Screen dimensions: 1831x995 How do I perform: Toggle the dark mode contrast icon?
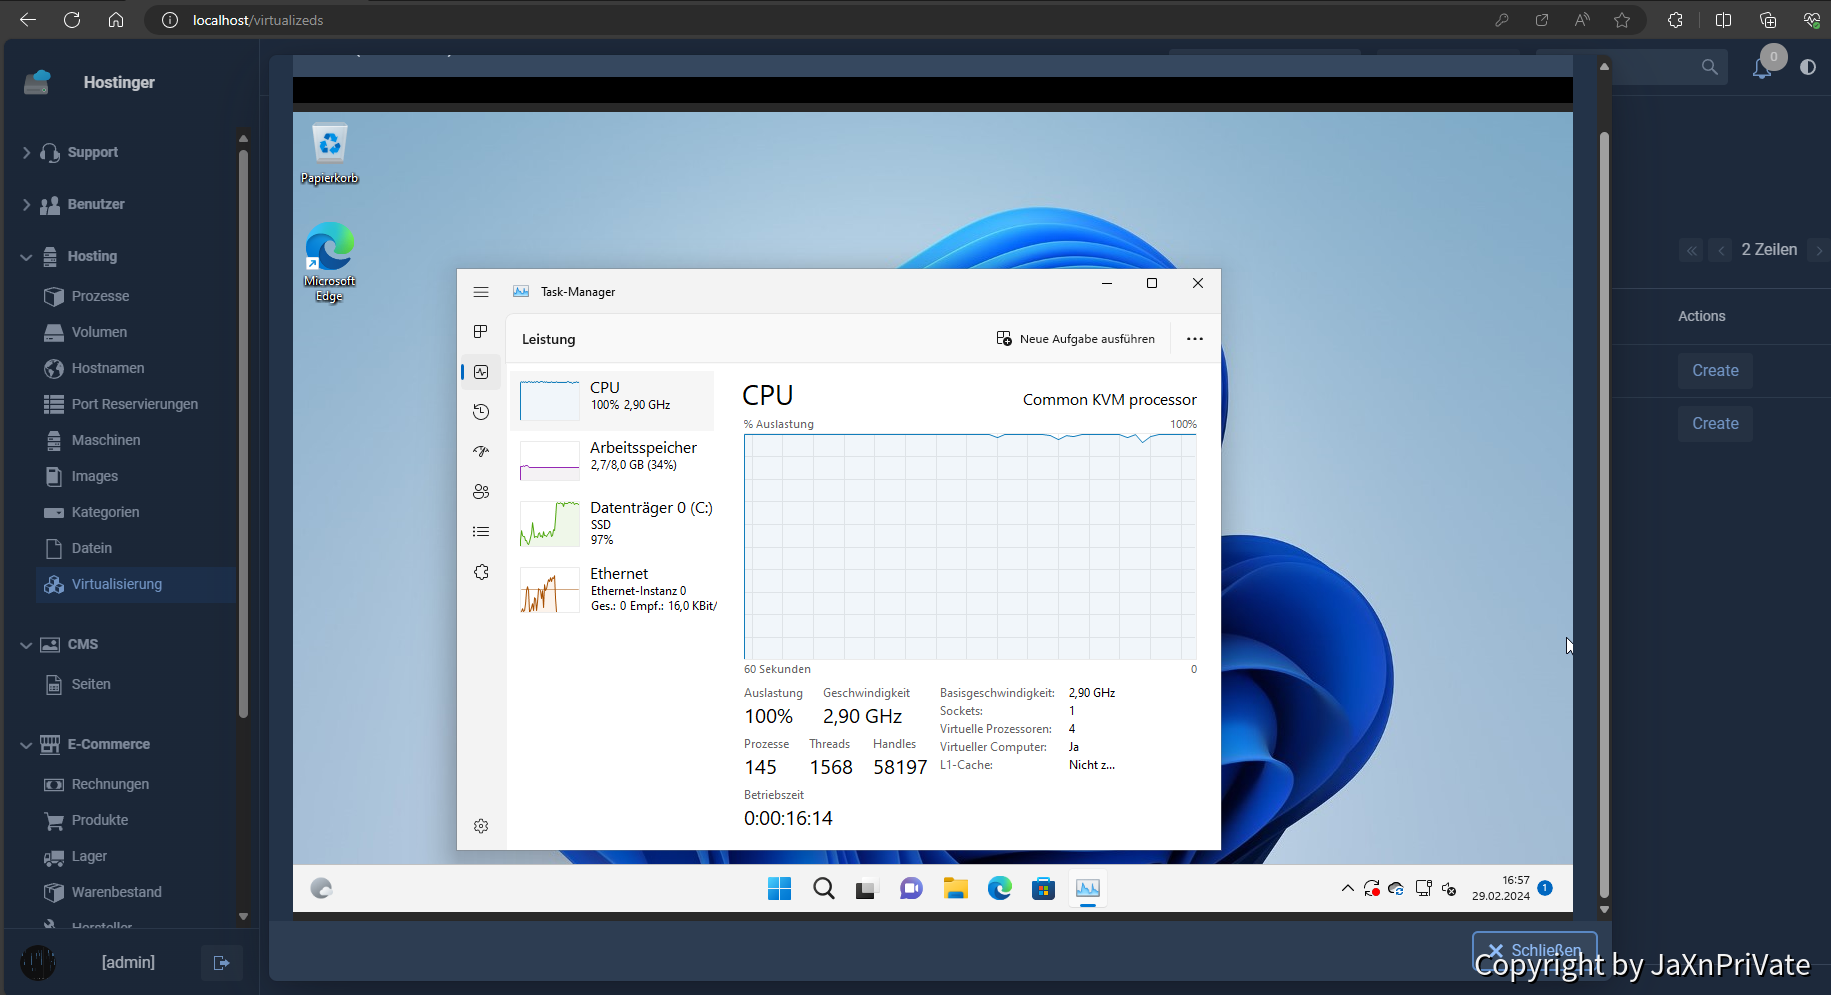1808,67
